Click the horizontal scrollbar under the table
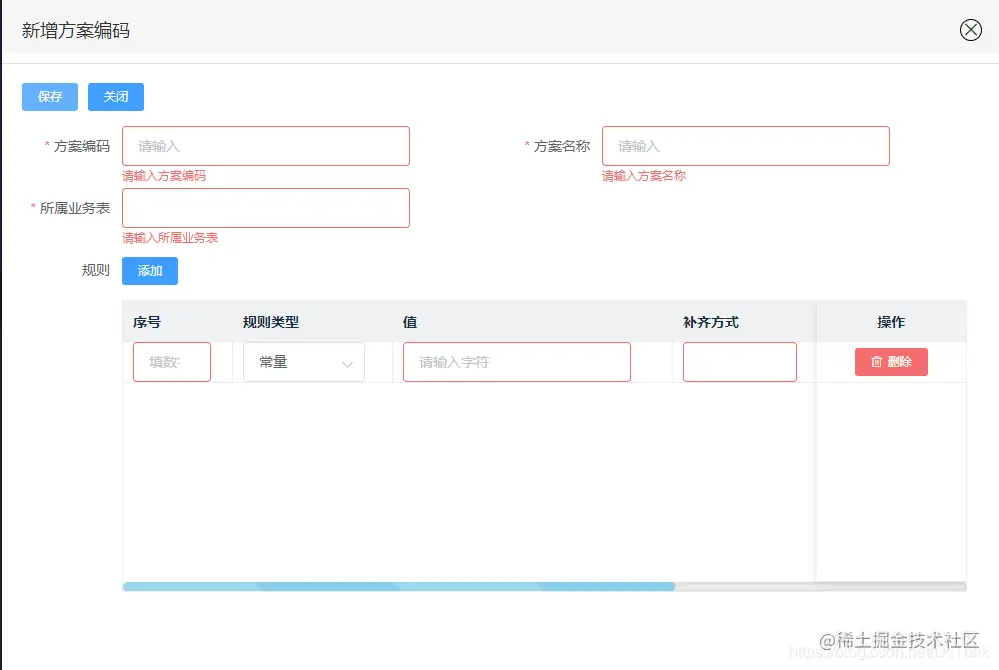 [x=399, y=587]
